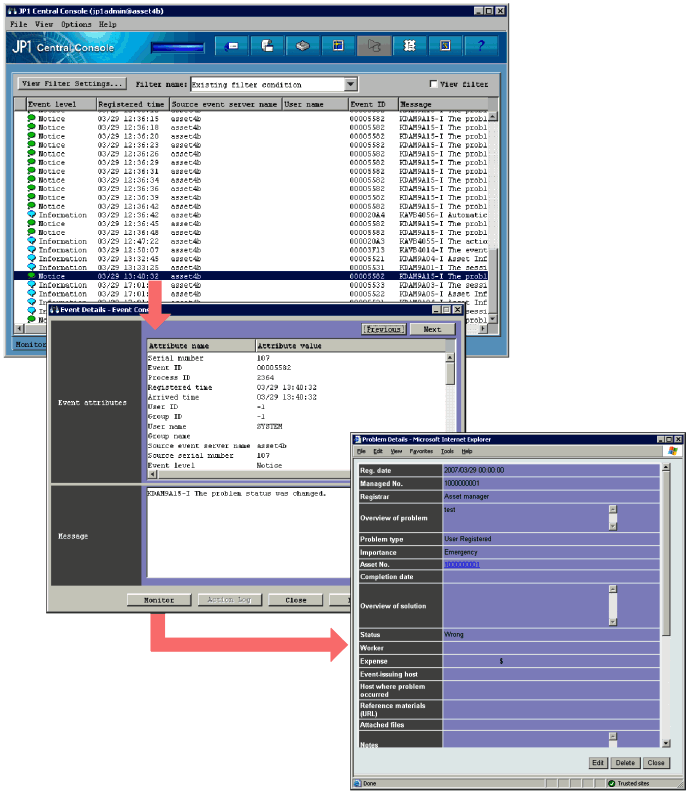
Task: Click the Close button in Problem Details page
Action: coord(656,763)
